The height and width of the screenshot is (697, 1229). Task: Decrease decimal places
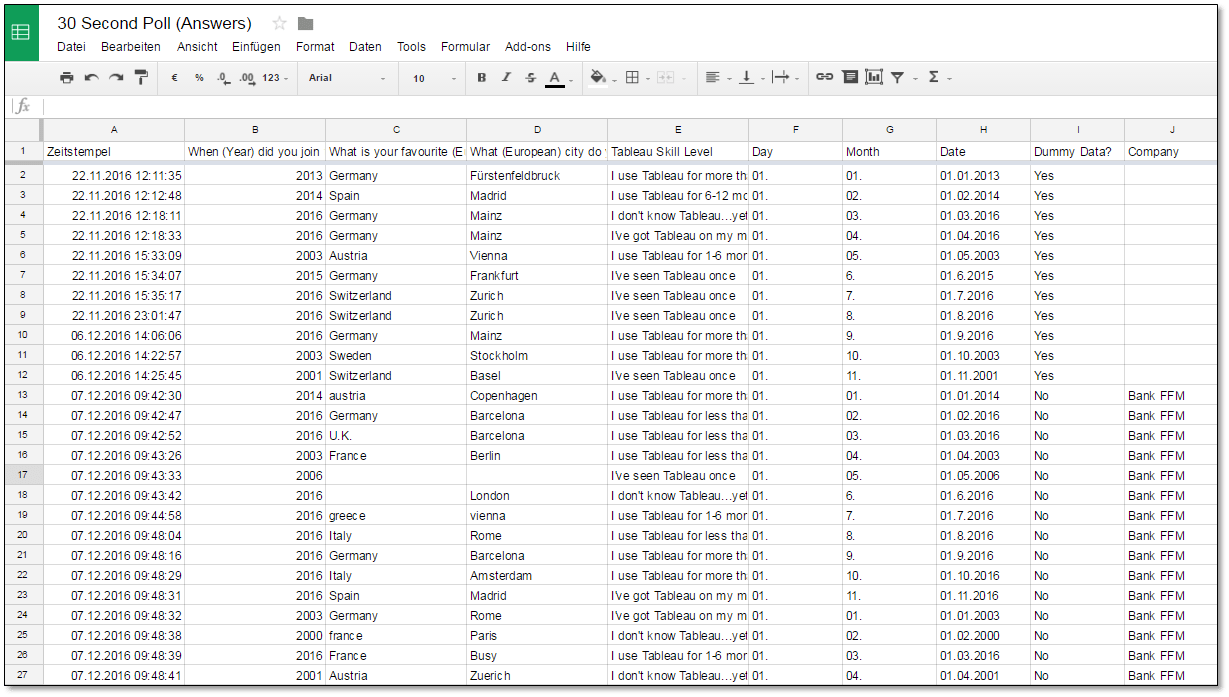point(223,77)
